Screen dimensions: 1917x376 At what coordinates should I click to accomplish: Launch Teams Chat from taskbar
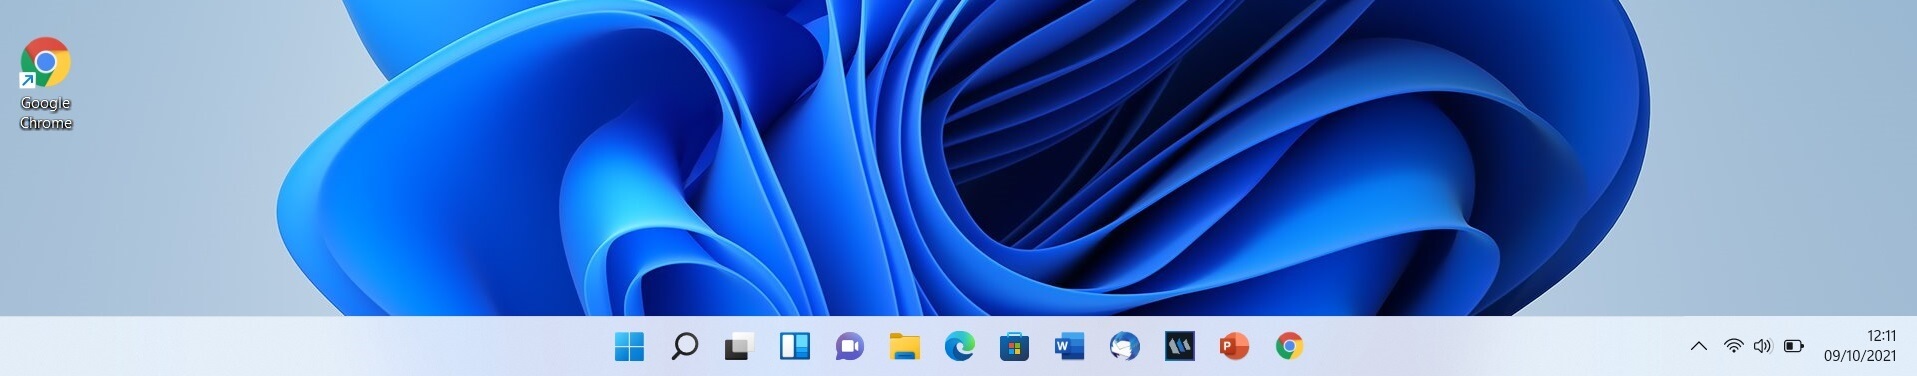pyautogui.click(x=849, y=346)
